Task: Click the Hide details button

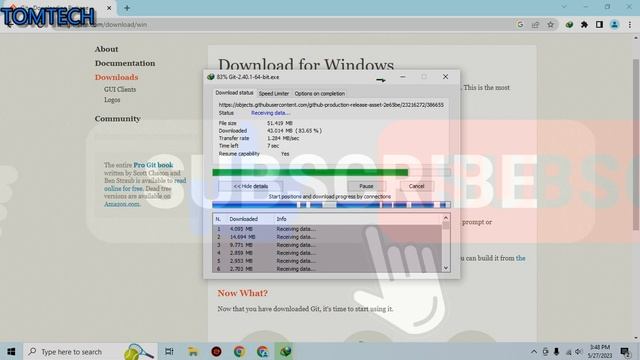Action: (x=251, y=186)
